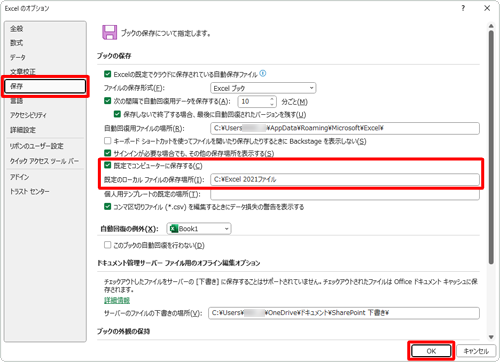The height and width of the screenshot is (362, 500).
Task: Click the サーバーのファイルの下書きの場所 field
Action: [344, 313]
